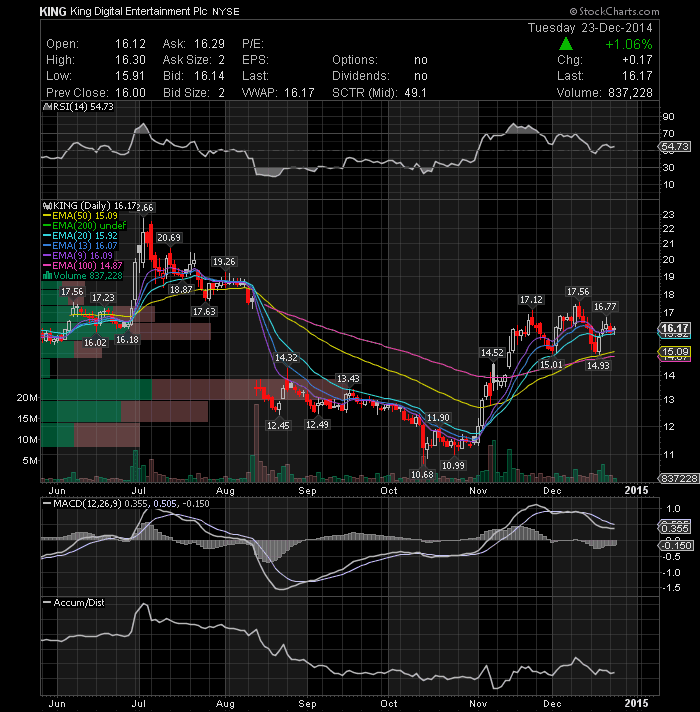
Task: Click the 10.68 price low label
Action: pos(422,475)
